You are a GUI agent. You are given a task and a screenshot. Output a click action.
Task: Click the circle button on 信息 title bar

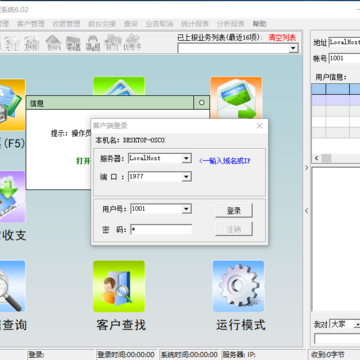201,103
